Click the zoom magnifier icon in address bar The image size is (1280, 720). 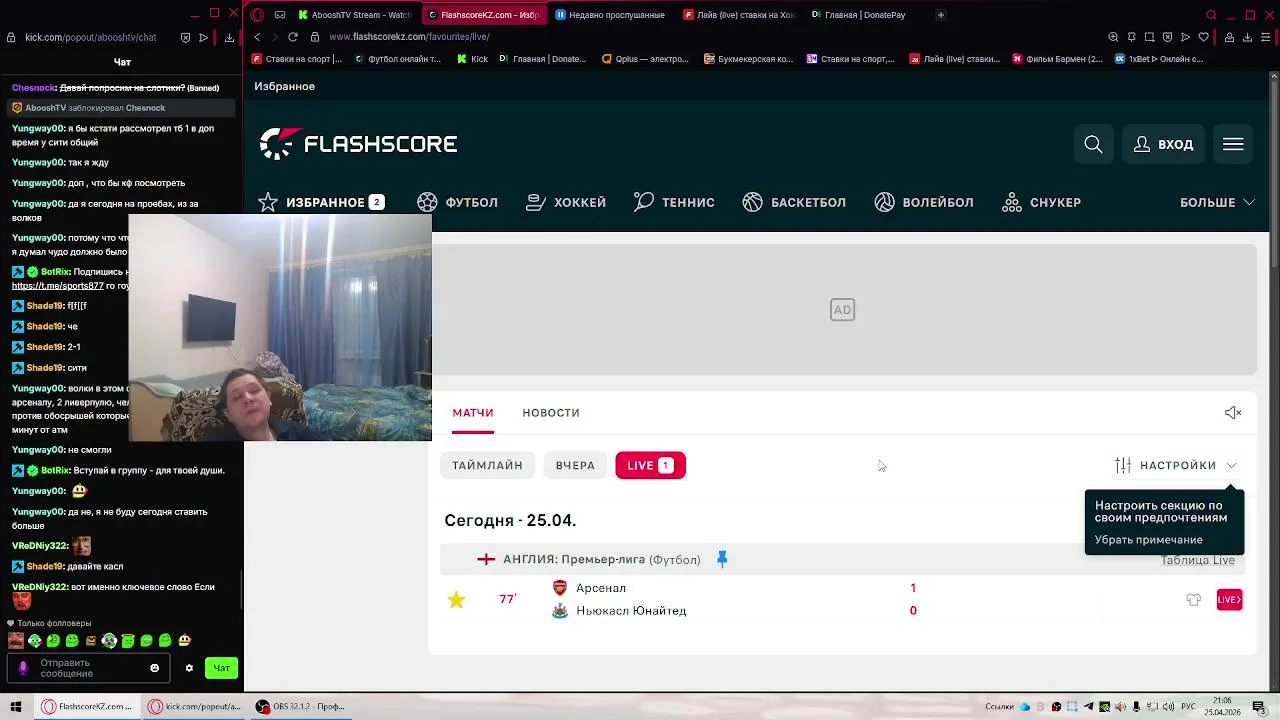pyautogui.click(x=1113, y=37)
